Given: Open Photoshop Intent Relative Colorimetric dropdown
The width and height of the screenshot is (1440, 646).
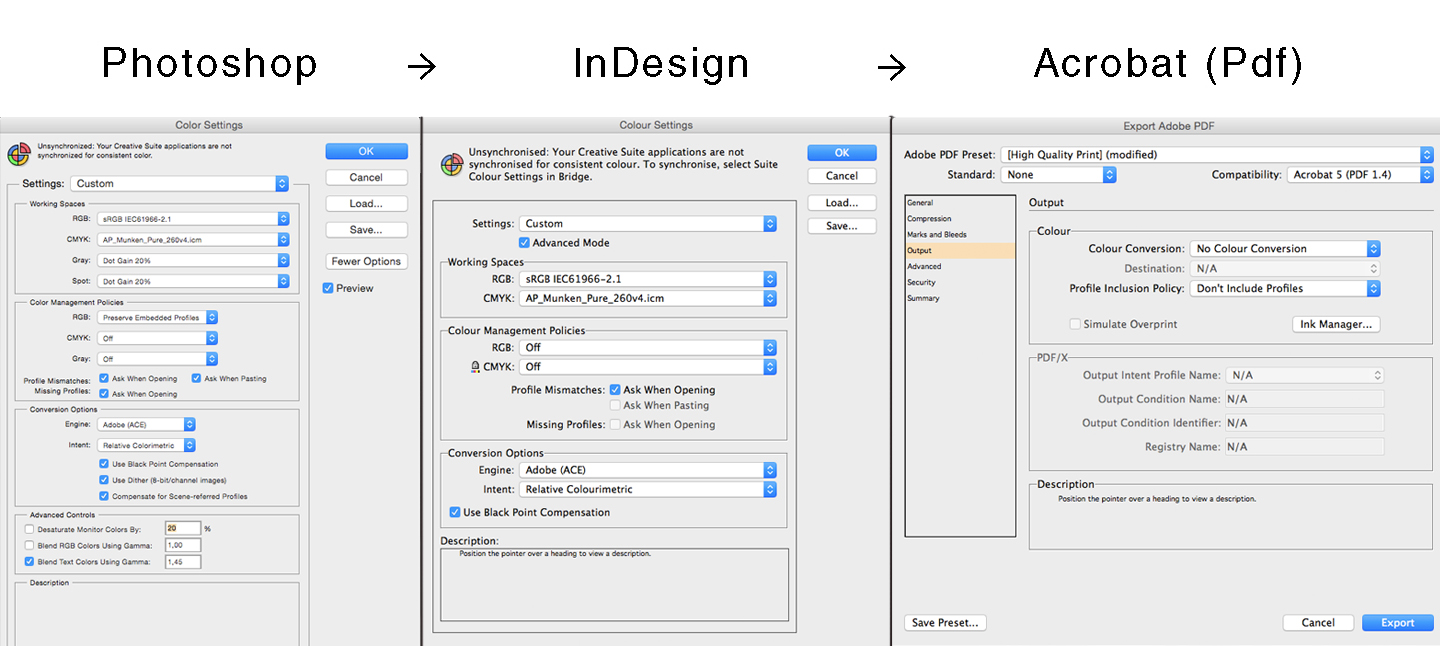Looking at the screenshot, I should 147,445.
